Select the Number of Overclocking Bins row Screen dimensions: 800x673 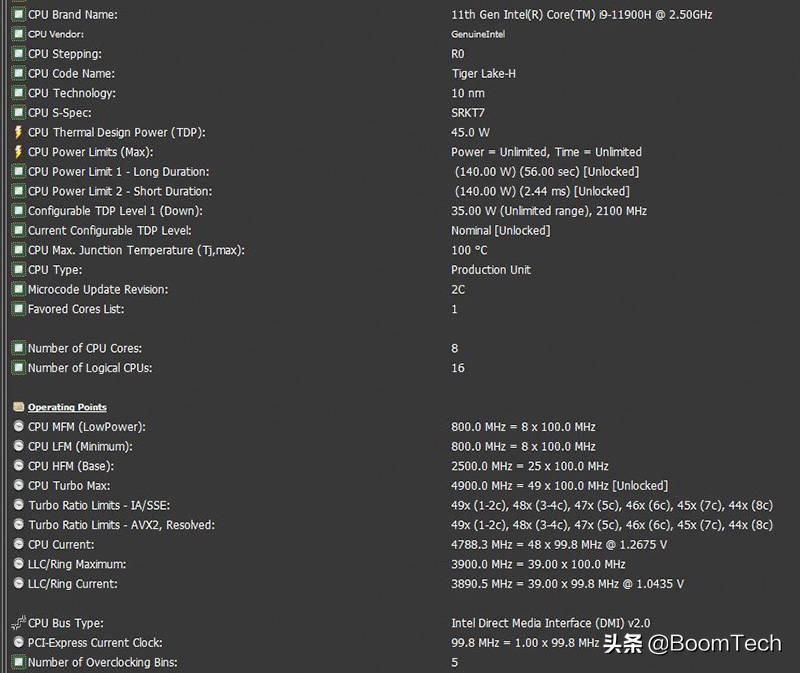pos(103,662)
